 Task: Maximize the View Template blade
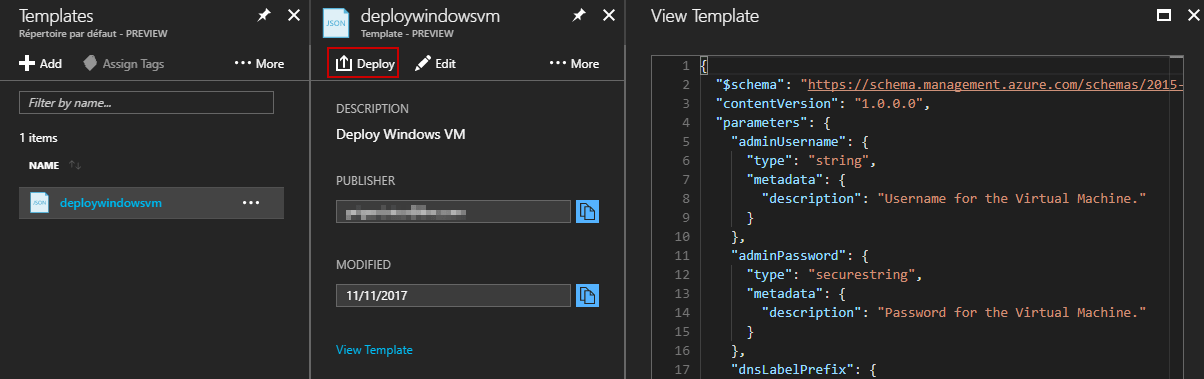tap(1163, 15)
